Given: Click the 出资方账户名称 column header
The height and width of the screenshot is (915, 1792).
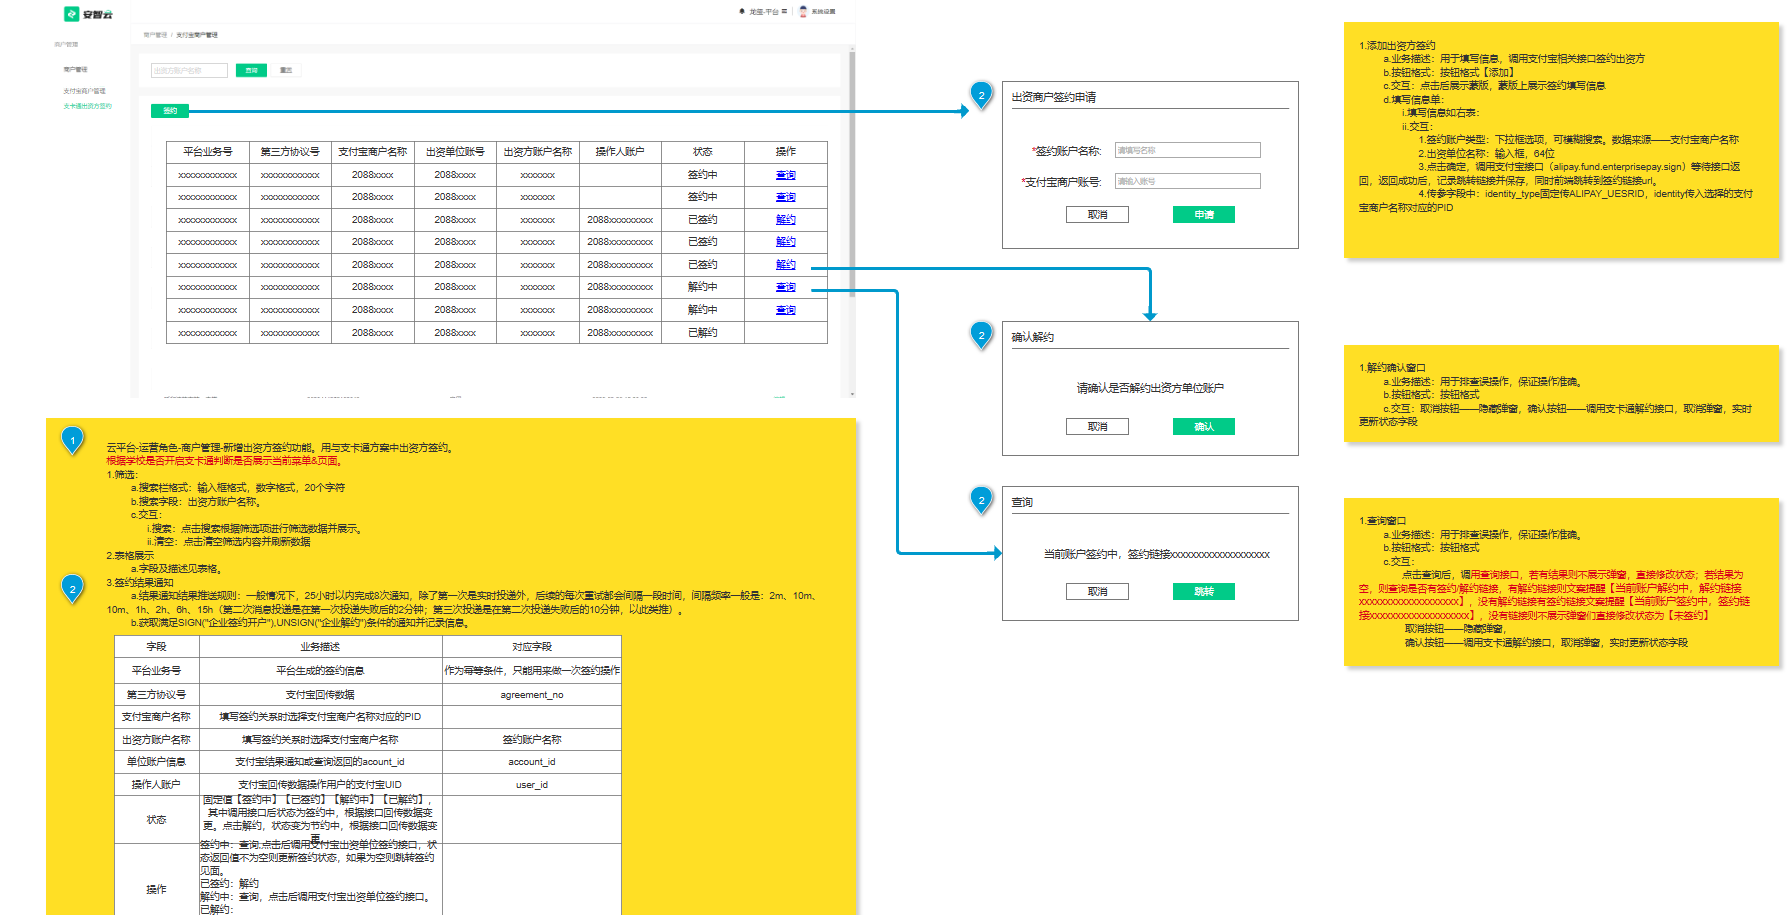Looking at the screenshot, I should pos(538,152).
